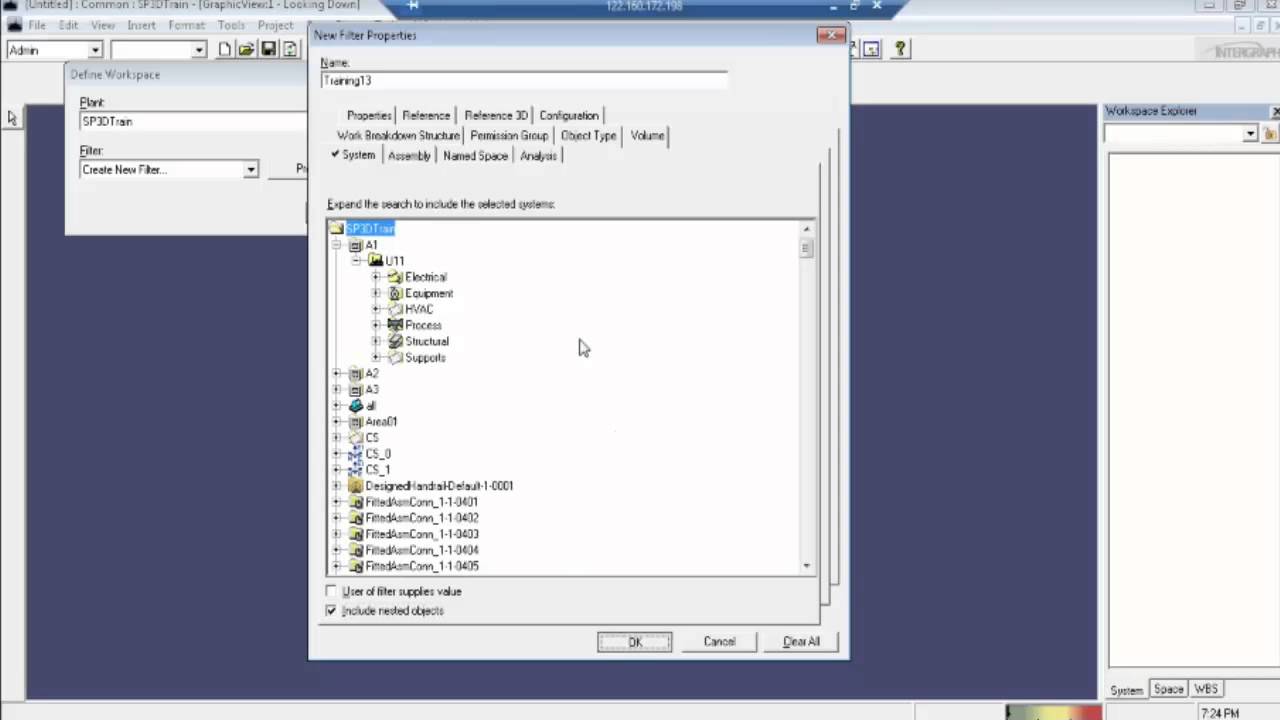
Task: Click the Area01 system icon
Action: coord(356,422)
